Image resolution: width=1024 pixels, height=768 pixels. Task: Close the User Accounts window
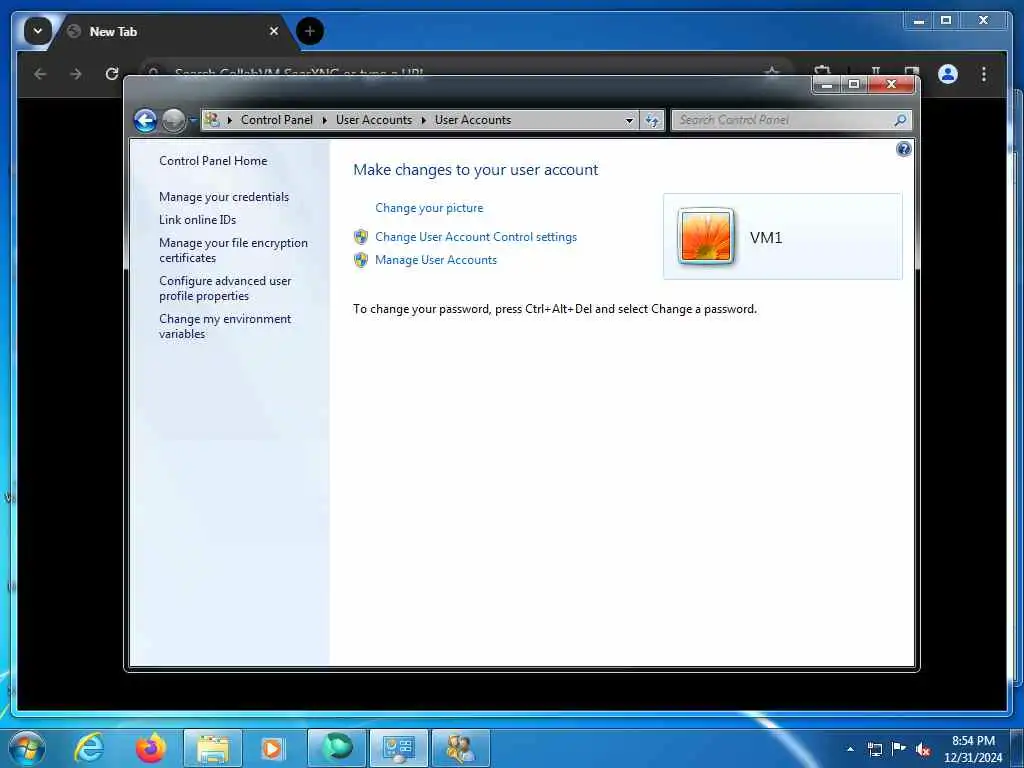click(891, 84)
